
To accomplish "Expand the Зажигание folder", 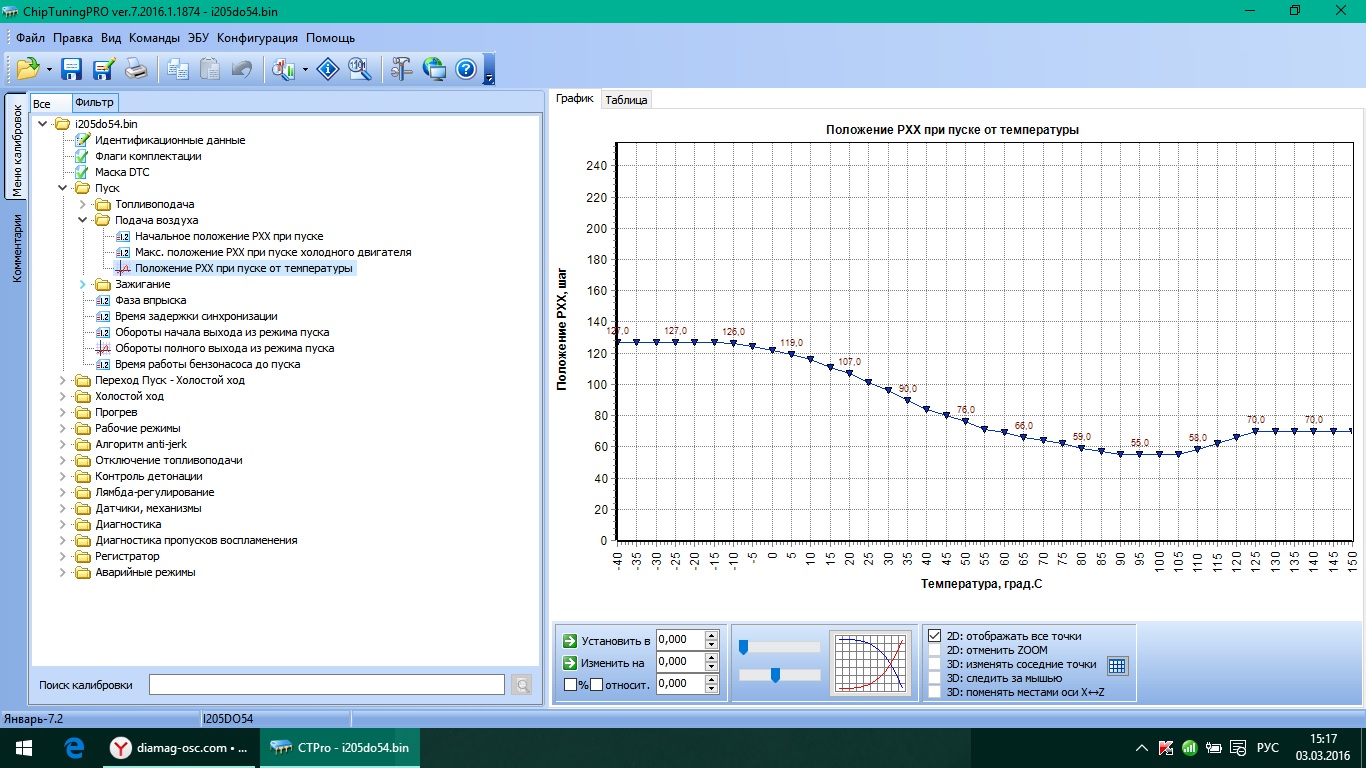I will click(x=83, y=284).
